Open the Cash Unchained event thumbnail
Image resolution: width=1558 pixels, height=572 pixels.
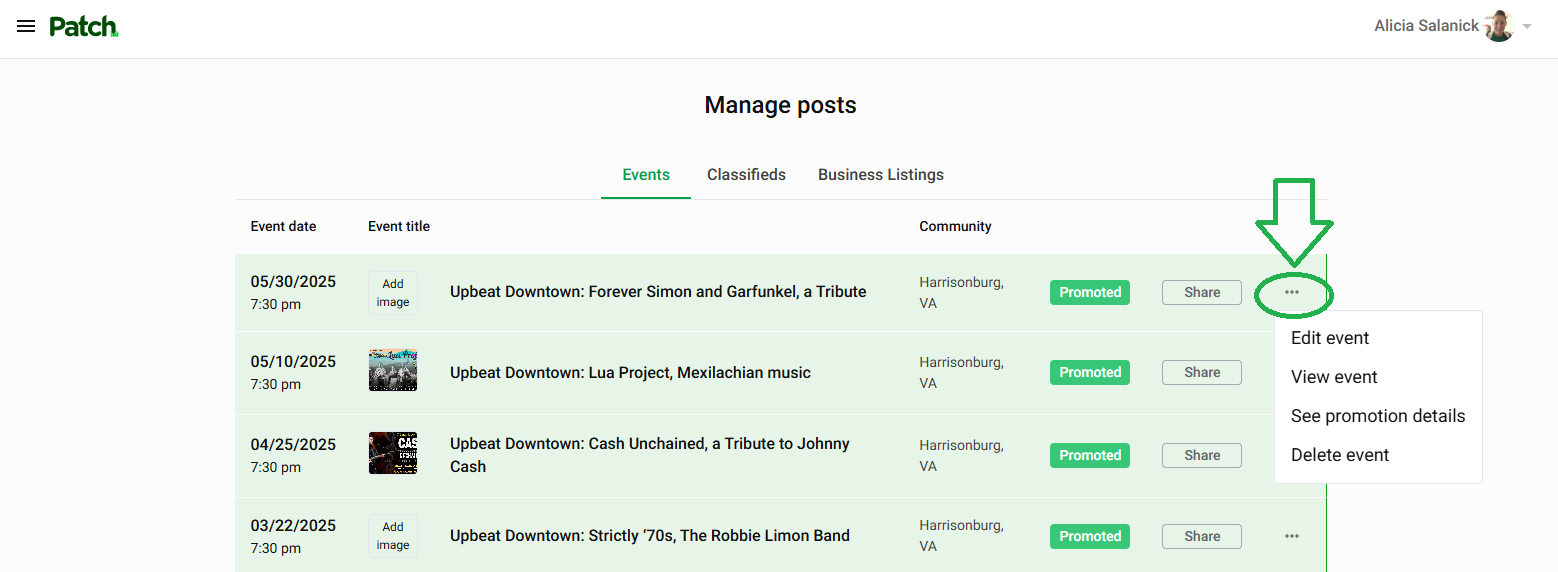[393, 453]
